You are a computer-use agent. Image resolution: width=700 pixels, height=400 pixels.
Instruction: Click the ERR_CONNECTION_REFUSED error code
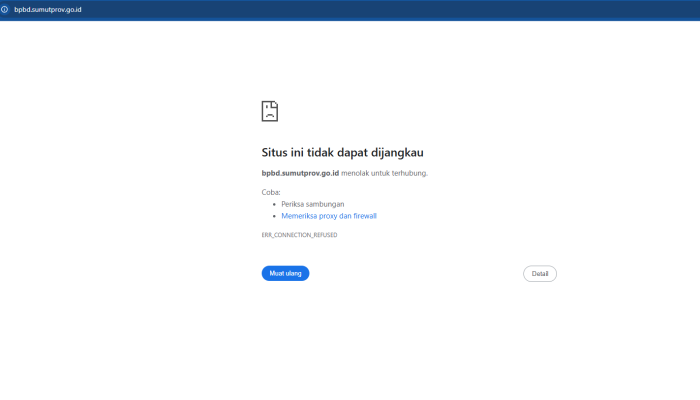300,235
